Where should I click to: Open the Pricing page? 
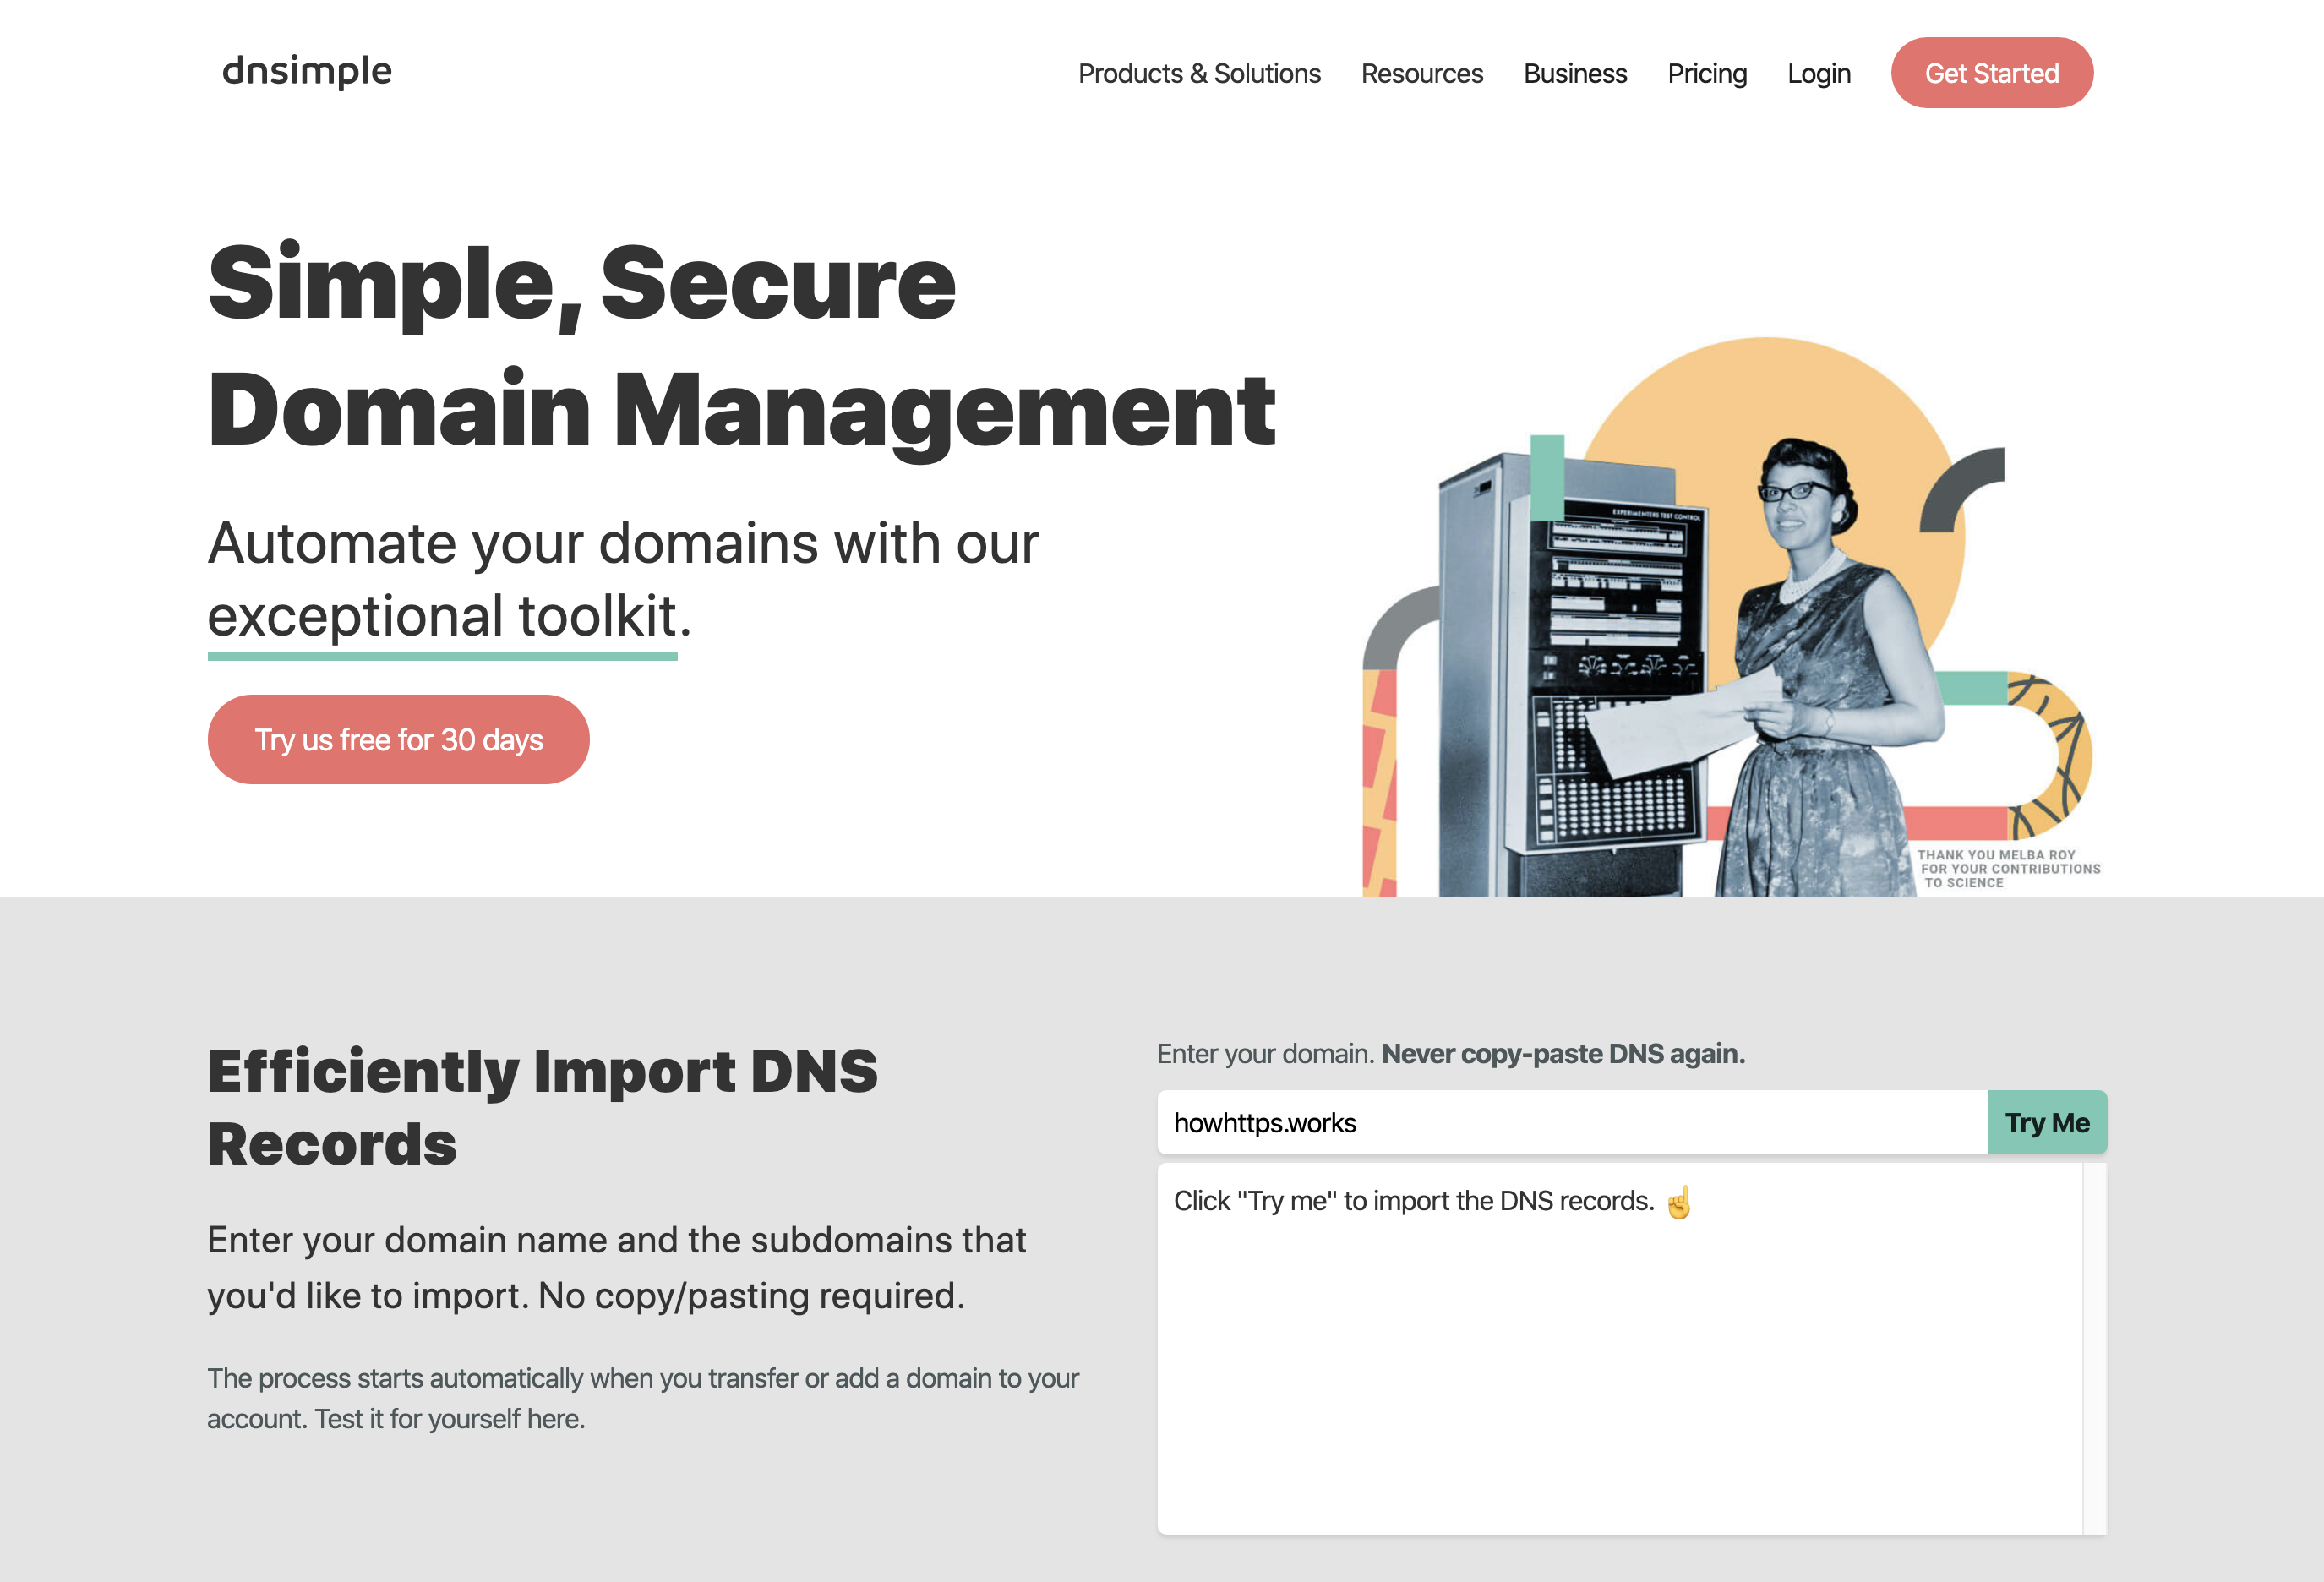[1706, 74]
